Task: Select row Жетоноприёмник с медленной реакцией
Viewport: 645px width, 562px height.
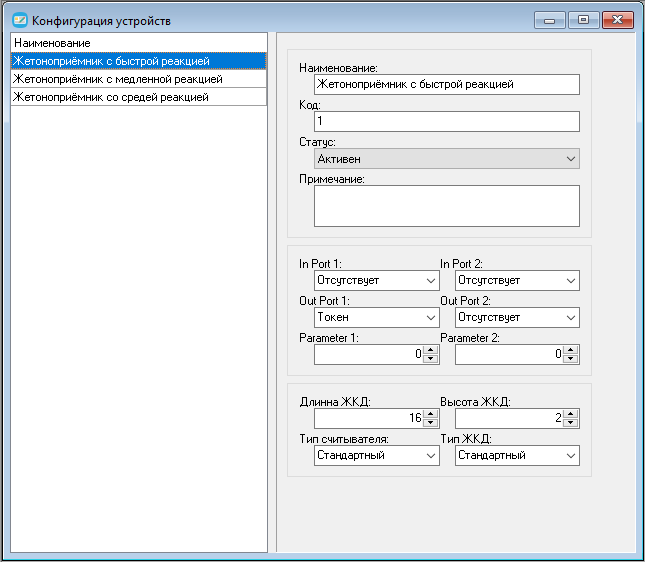Action: pyautogui.click(x=139, y=79)
